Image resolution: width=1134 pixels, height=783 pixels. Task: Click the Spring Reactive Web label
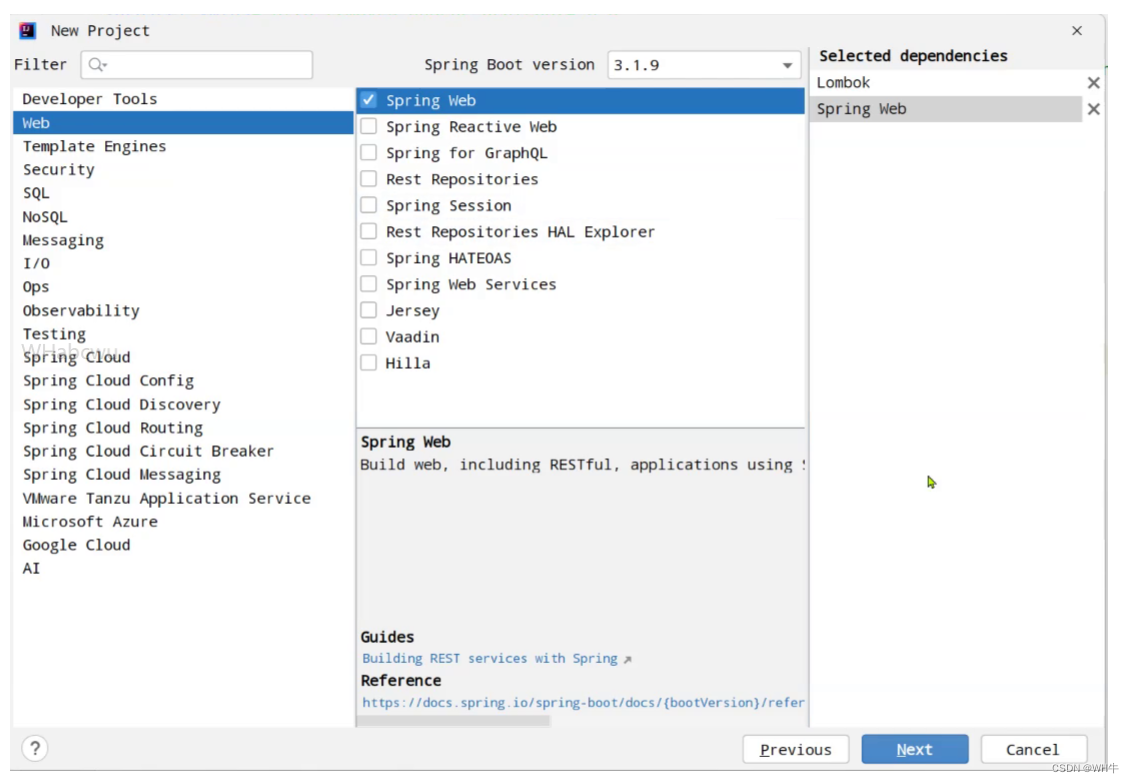[x=471, y=127]
